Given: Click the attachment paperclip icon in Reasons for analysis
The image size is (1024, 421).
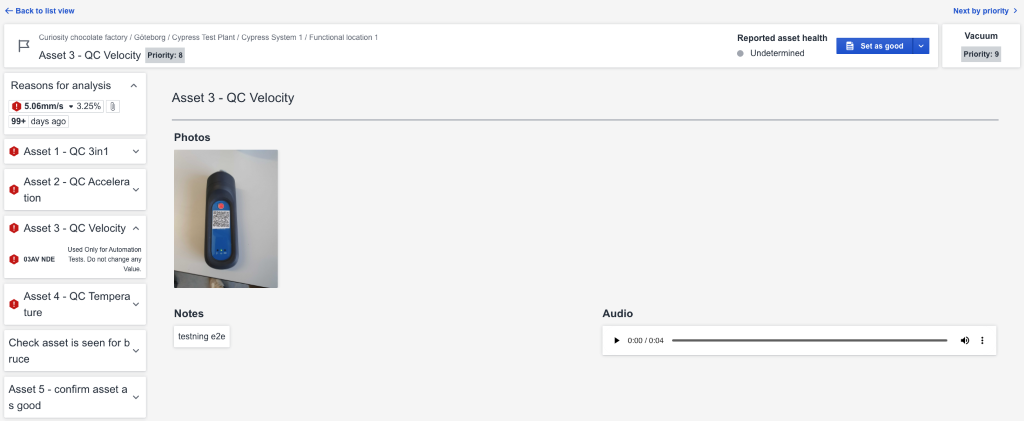Looking at the screenshot, I should 113,106.
